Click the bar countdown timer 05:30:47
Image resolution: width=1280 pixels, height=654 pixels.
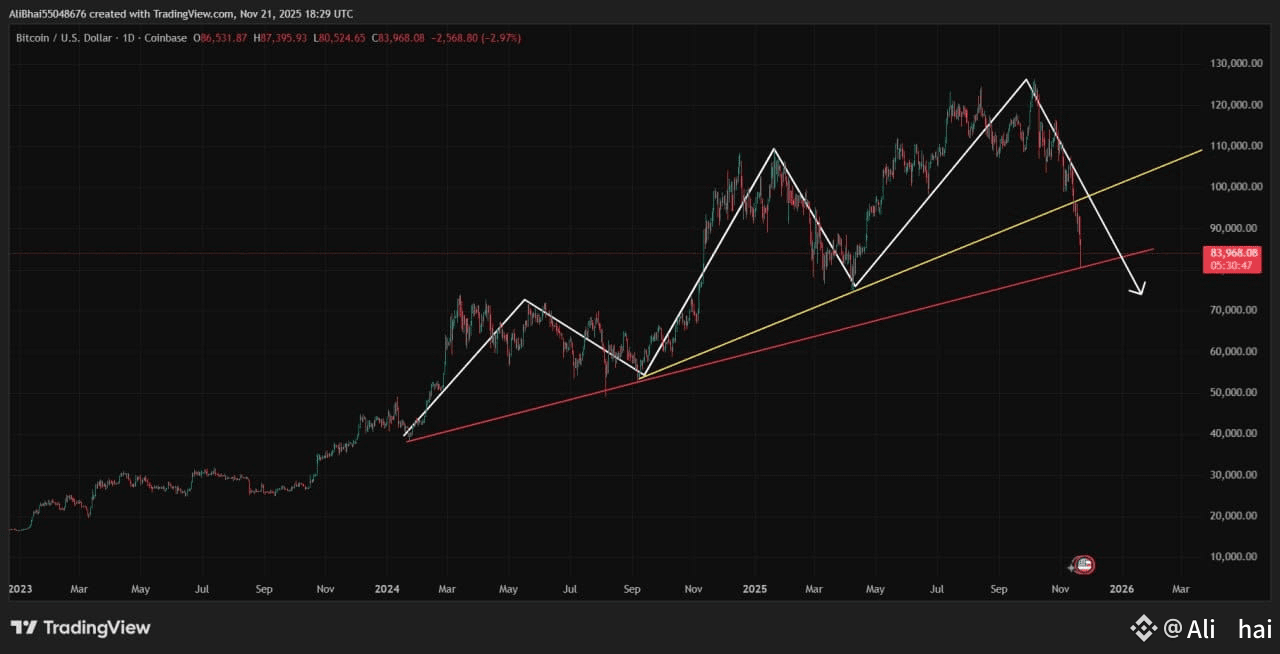(1231, 266)
